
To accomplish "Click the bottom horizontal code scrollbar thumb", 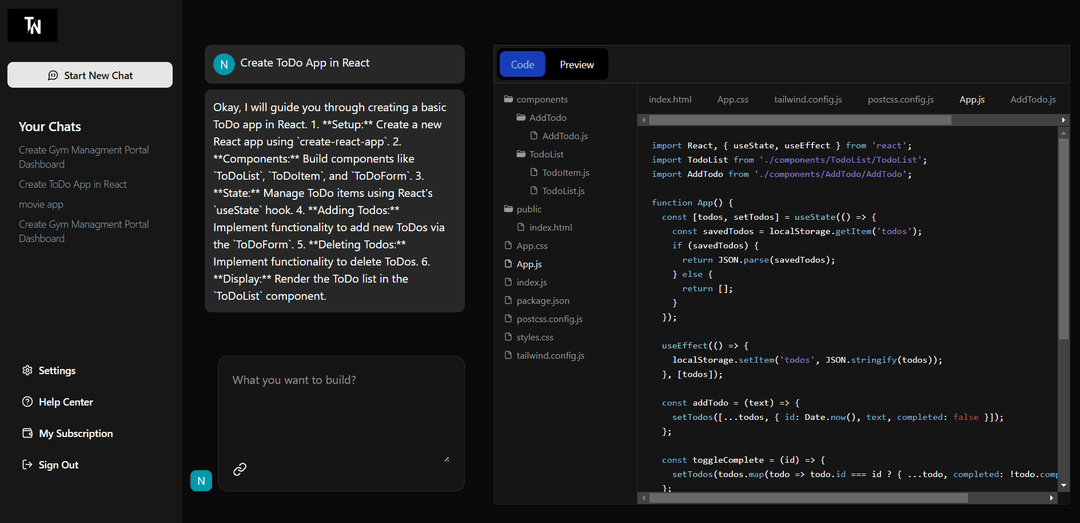I will tap(808, 498).
